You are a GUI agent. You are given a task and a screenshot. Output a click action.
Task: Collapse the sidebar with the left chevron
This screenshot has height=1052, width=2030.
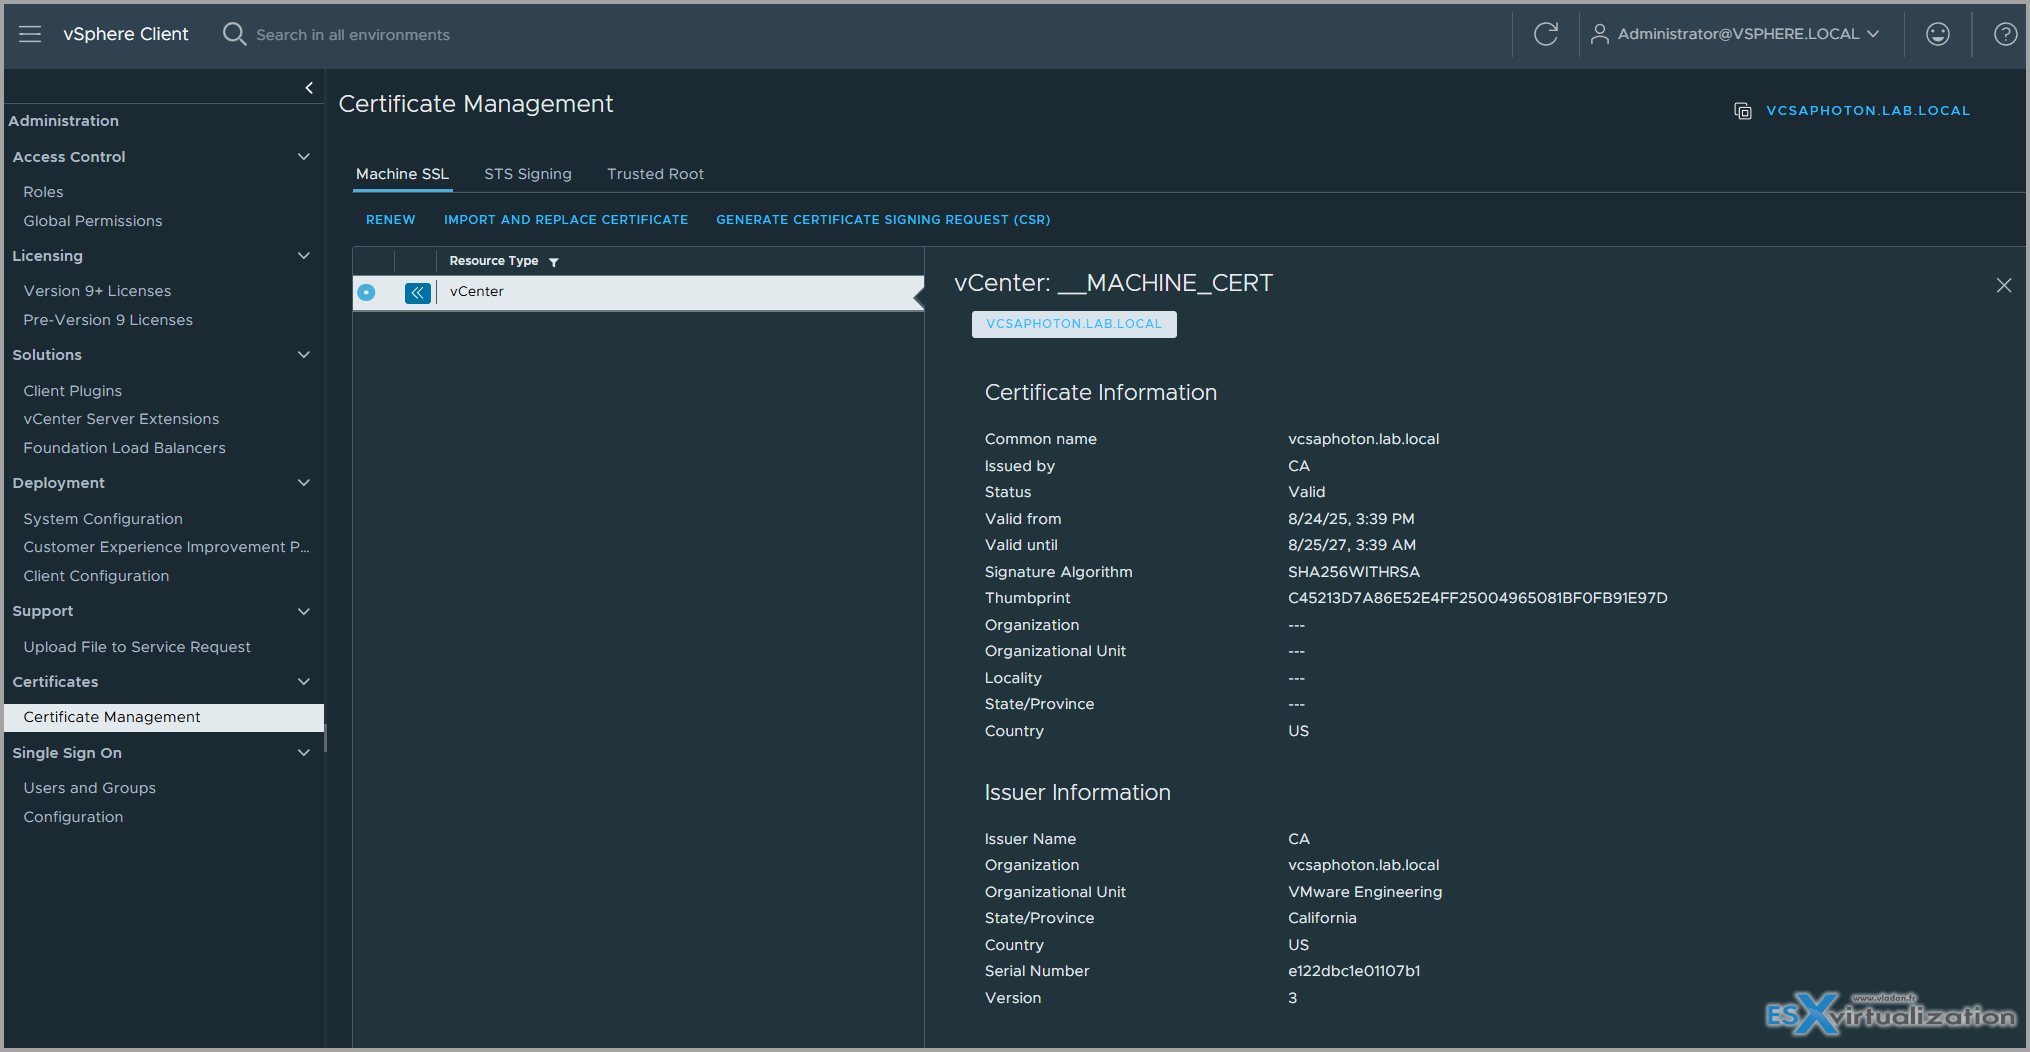[x=309, y=88]
